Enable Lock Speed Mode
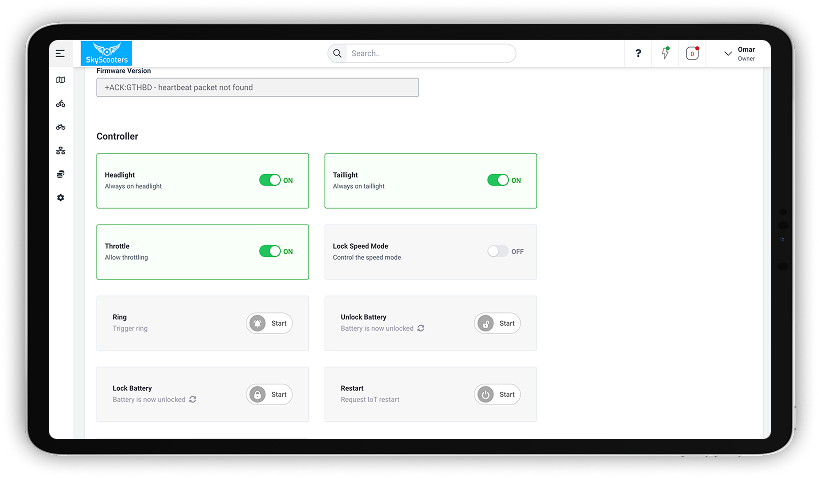 click(498, 251)
